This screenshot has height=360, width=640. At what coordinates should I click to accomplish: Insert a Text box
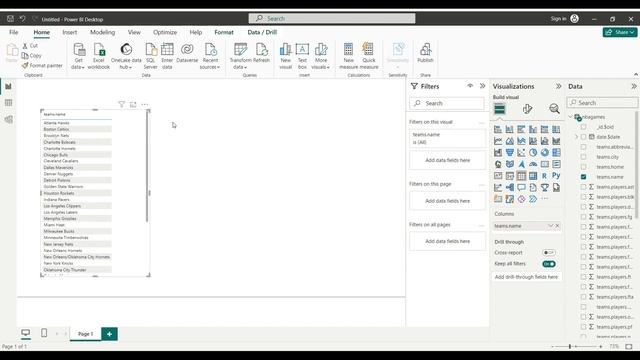(x=302, y=56)
